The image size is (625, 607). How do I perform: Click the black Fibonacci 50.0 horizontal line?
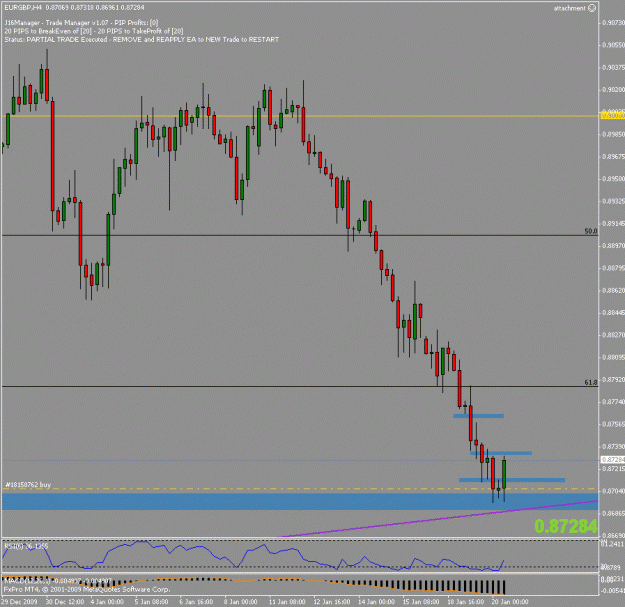coord(300,236)
